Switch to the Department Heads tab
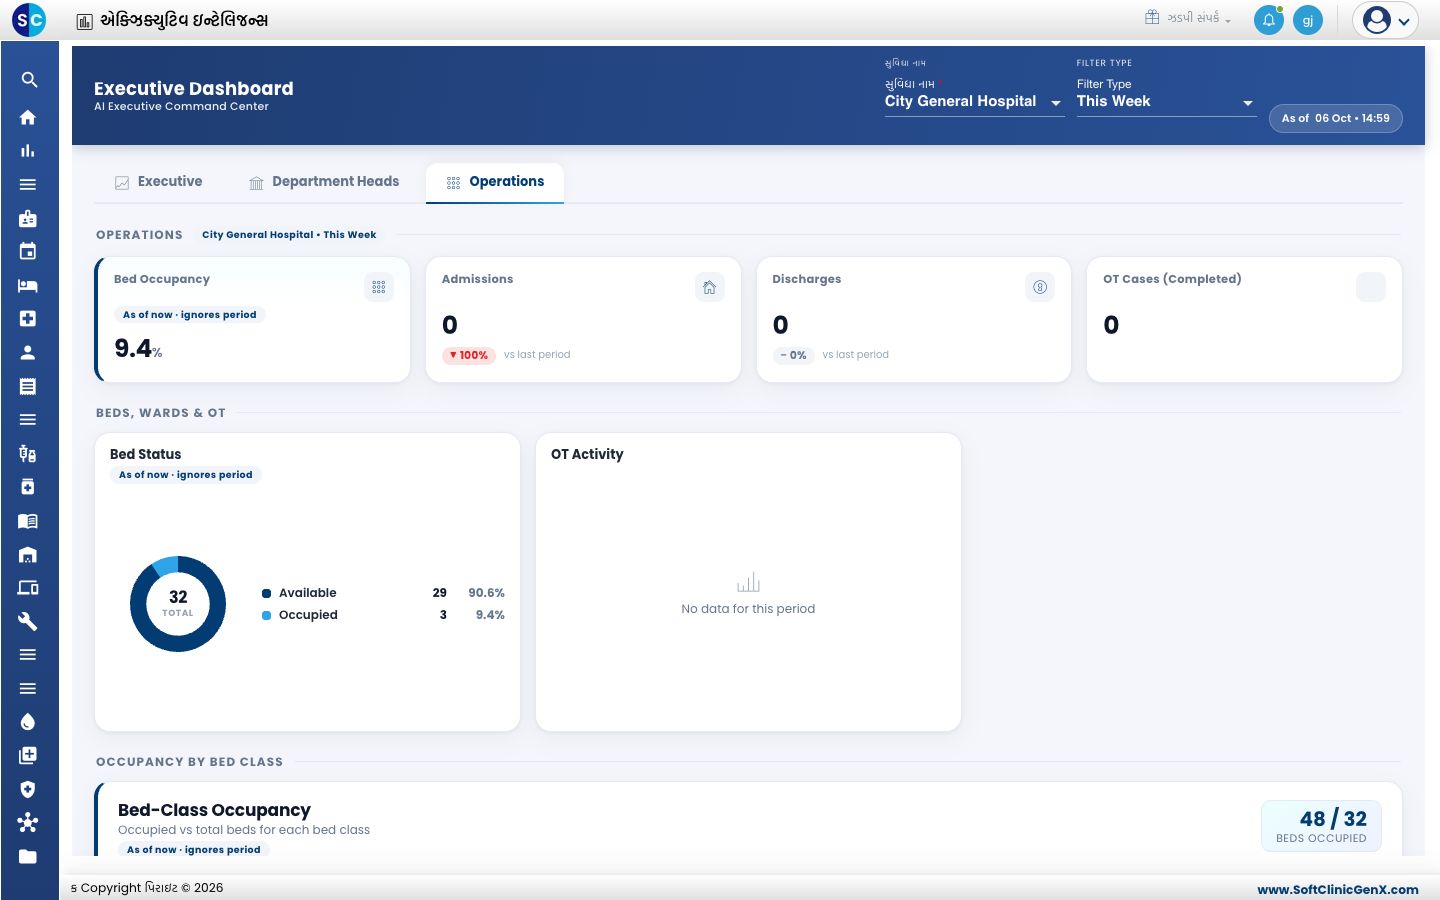 point(324,182)
